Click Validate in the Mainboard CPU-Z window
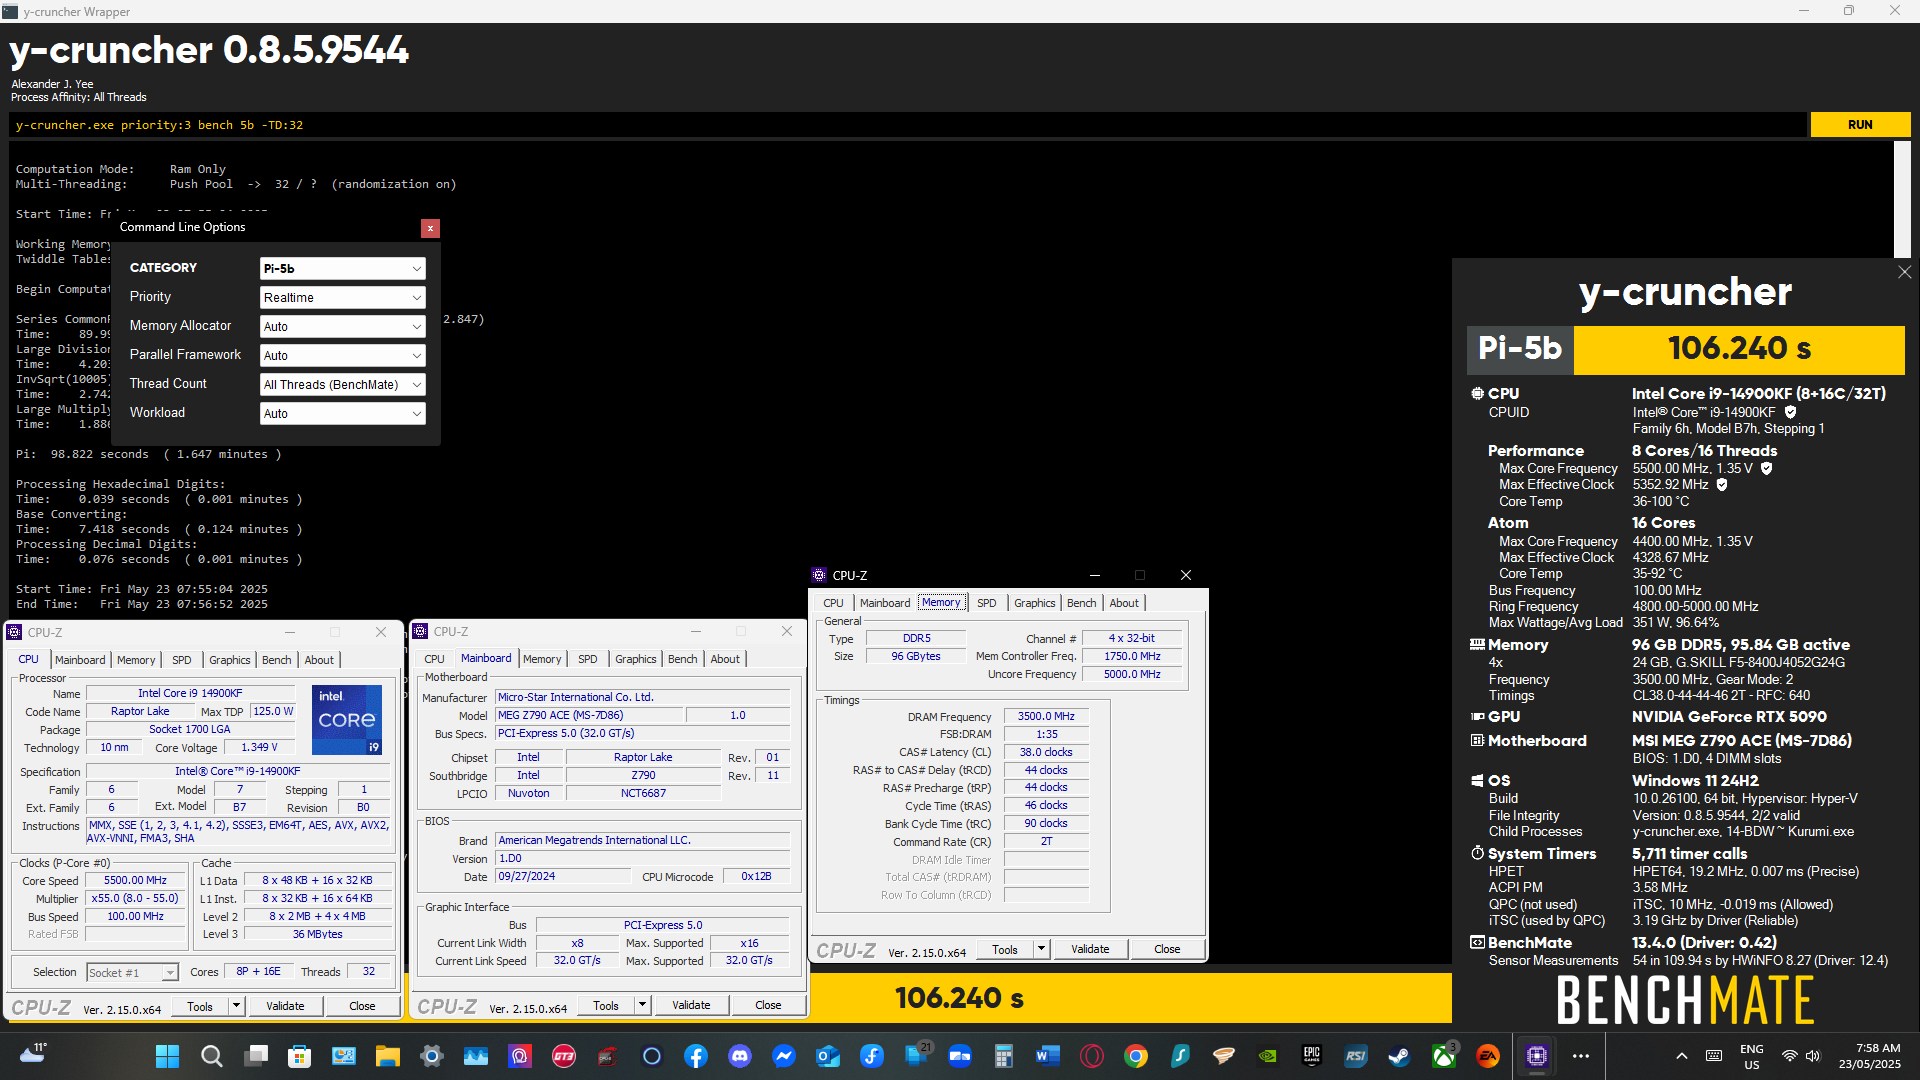The image size is (1920, 1080). [x=691, y=1005]
